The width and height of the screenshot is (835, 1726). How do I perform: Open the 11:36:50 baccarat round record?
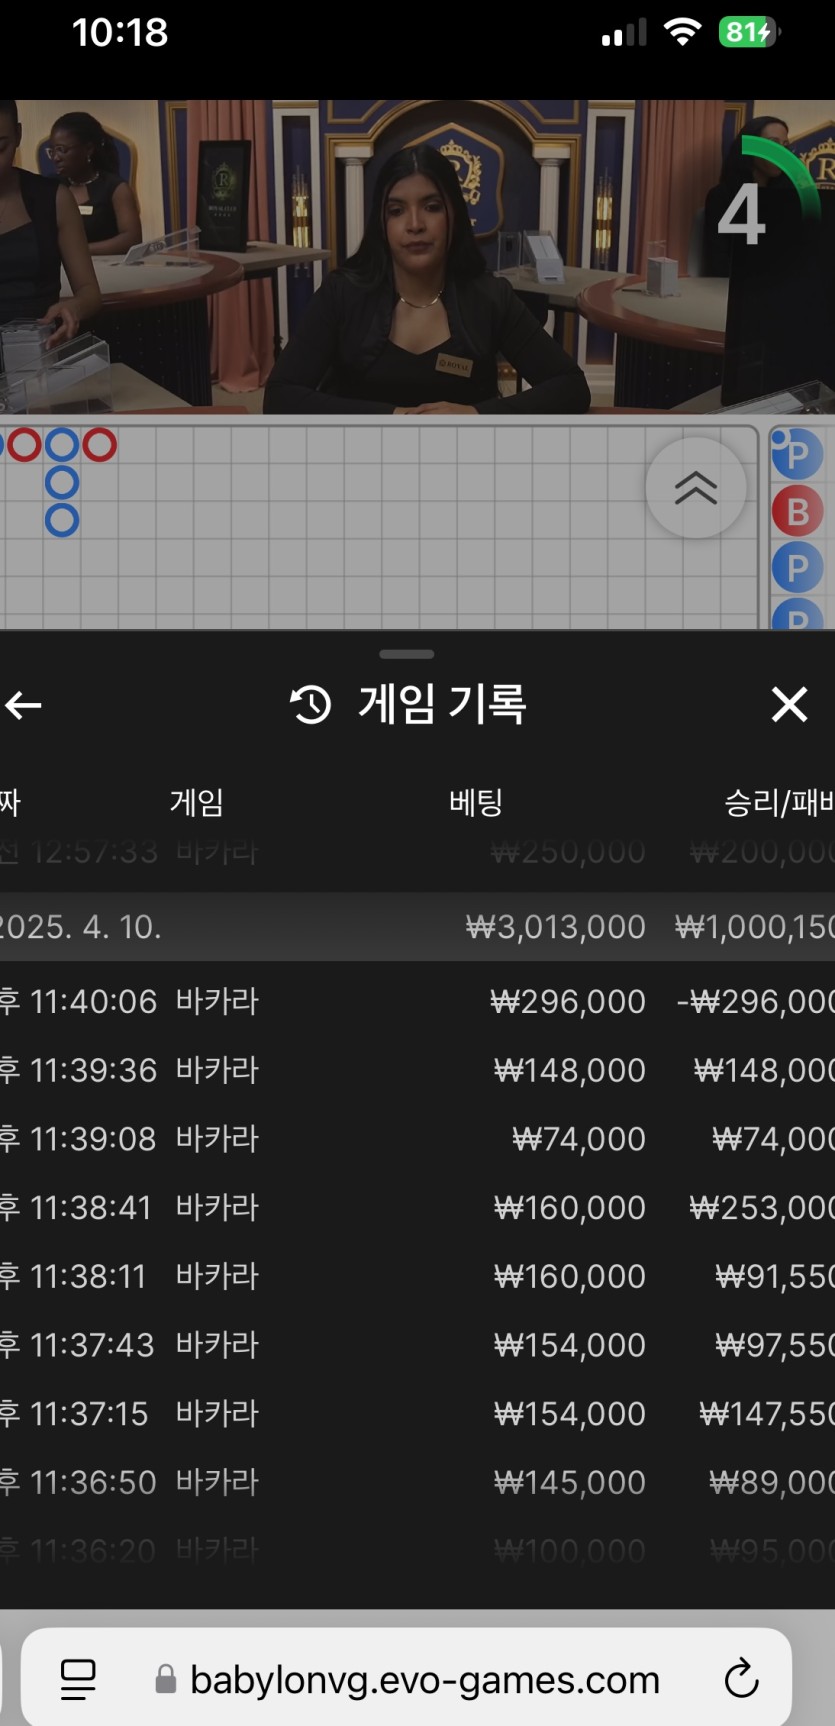[417, 1482]
